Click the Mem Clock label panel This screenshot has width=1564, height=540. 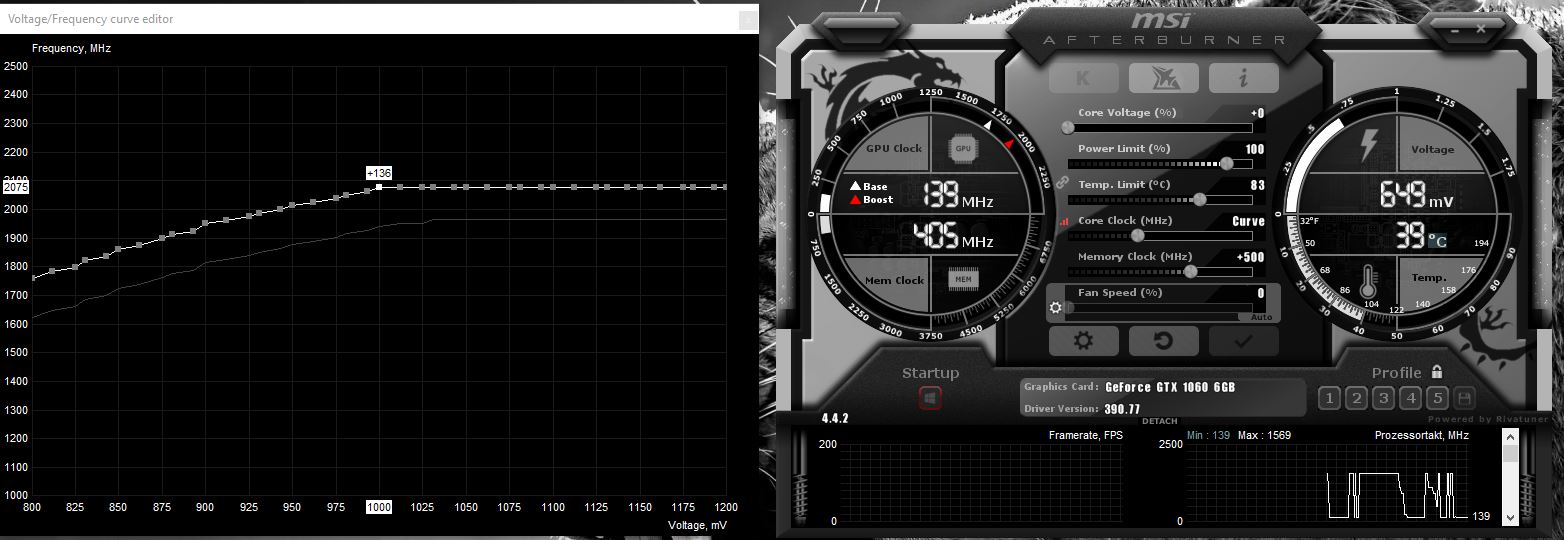point(894,280)
